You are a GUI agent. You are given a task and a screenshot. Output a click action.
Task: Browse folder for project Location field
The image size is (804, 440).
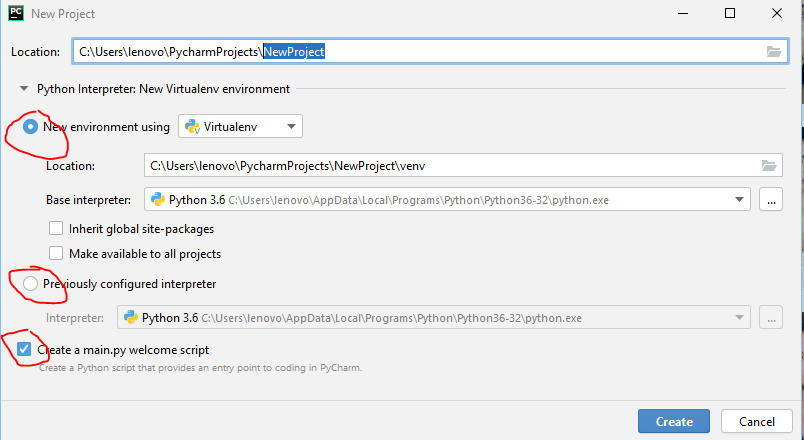(774, 52)
